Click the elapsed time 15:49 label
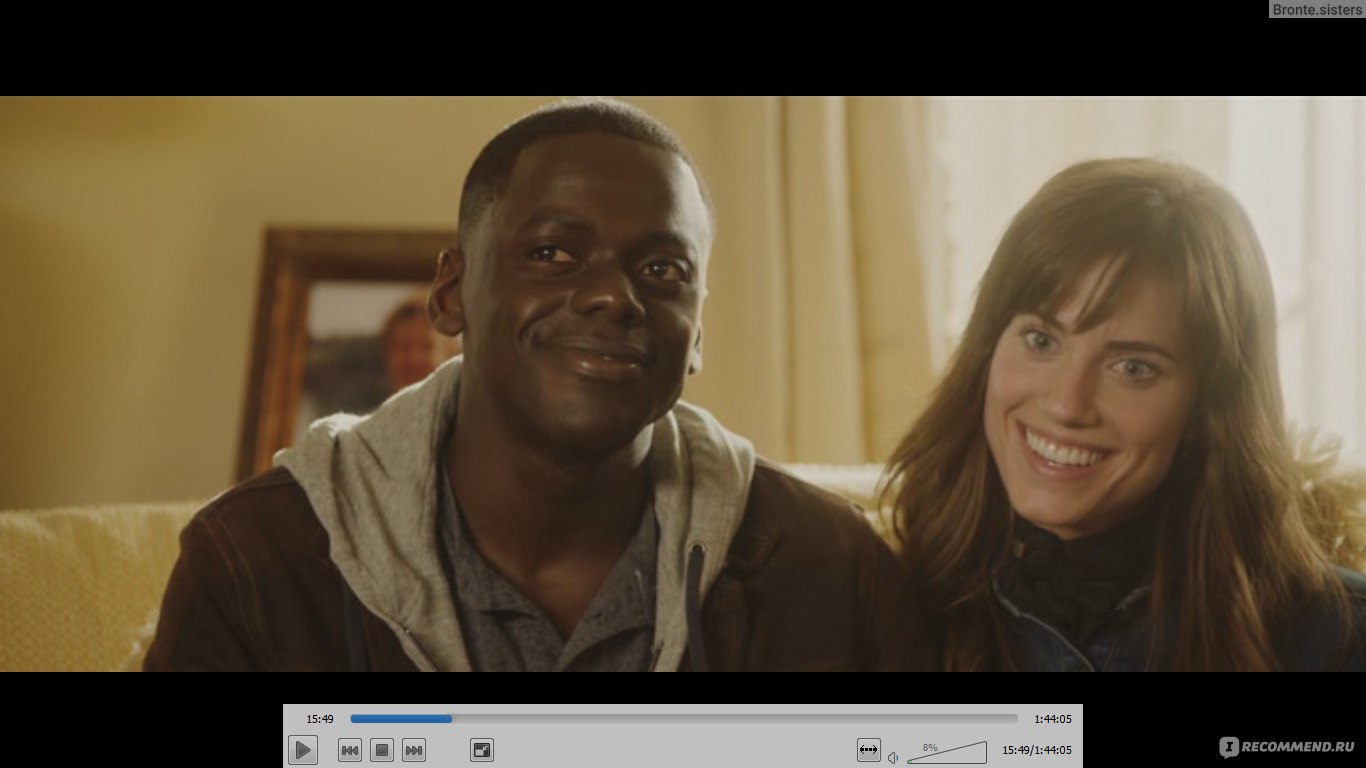 [x=320, y=719]
